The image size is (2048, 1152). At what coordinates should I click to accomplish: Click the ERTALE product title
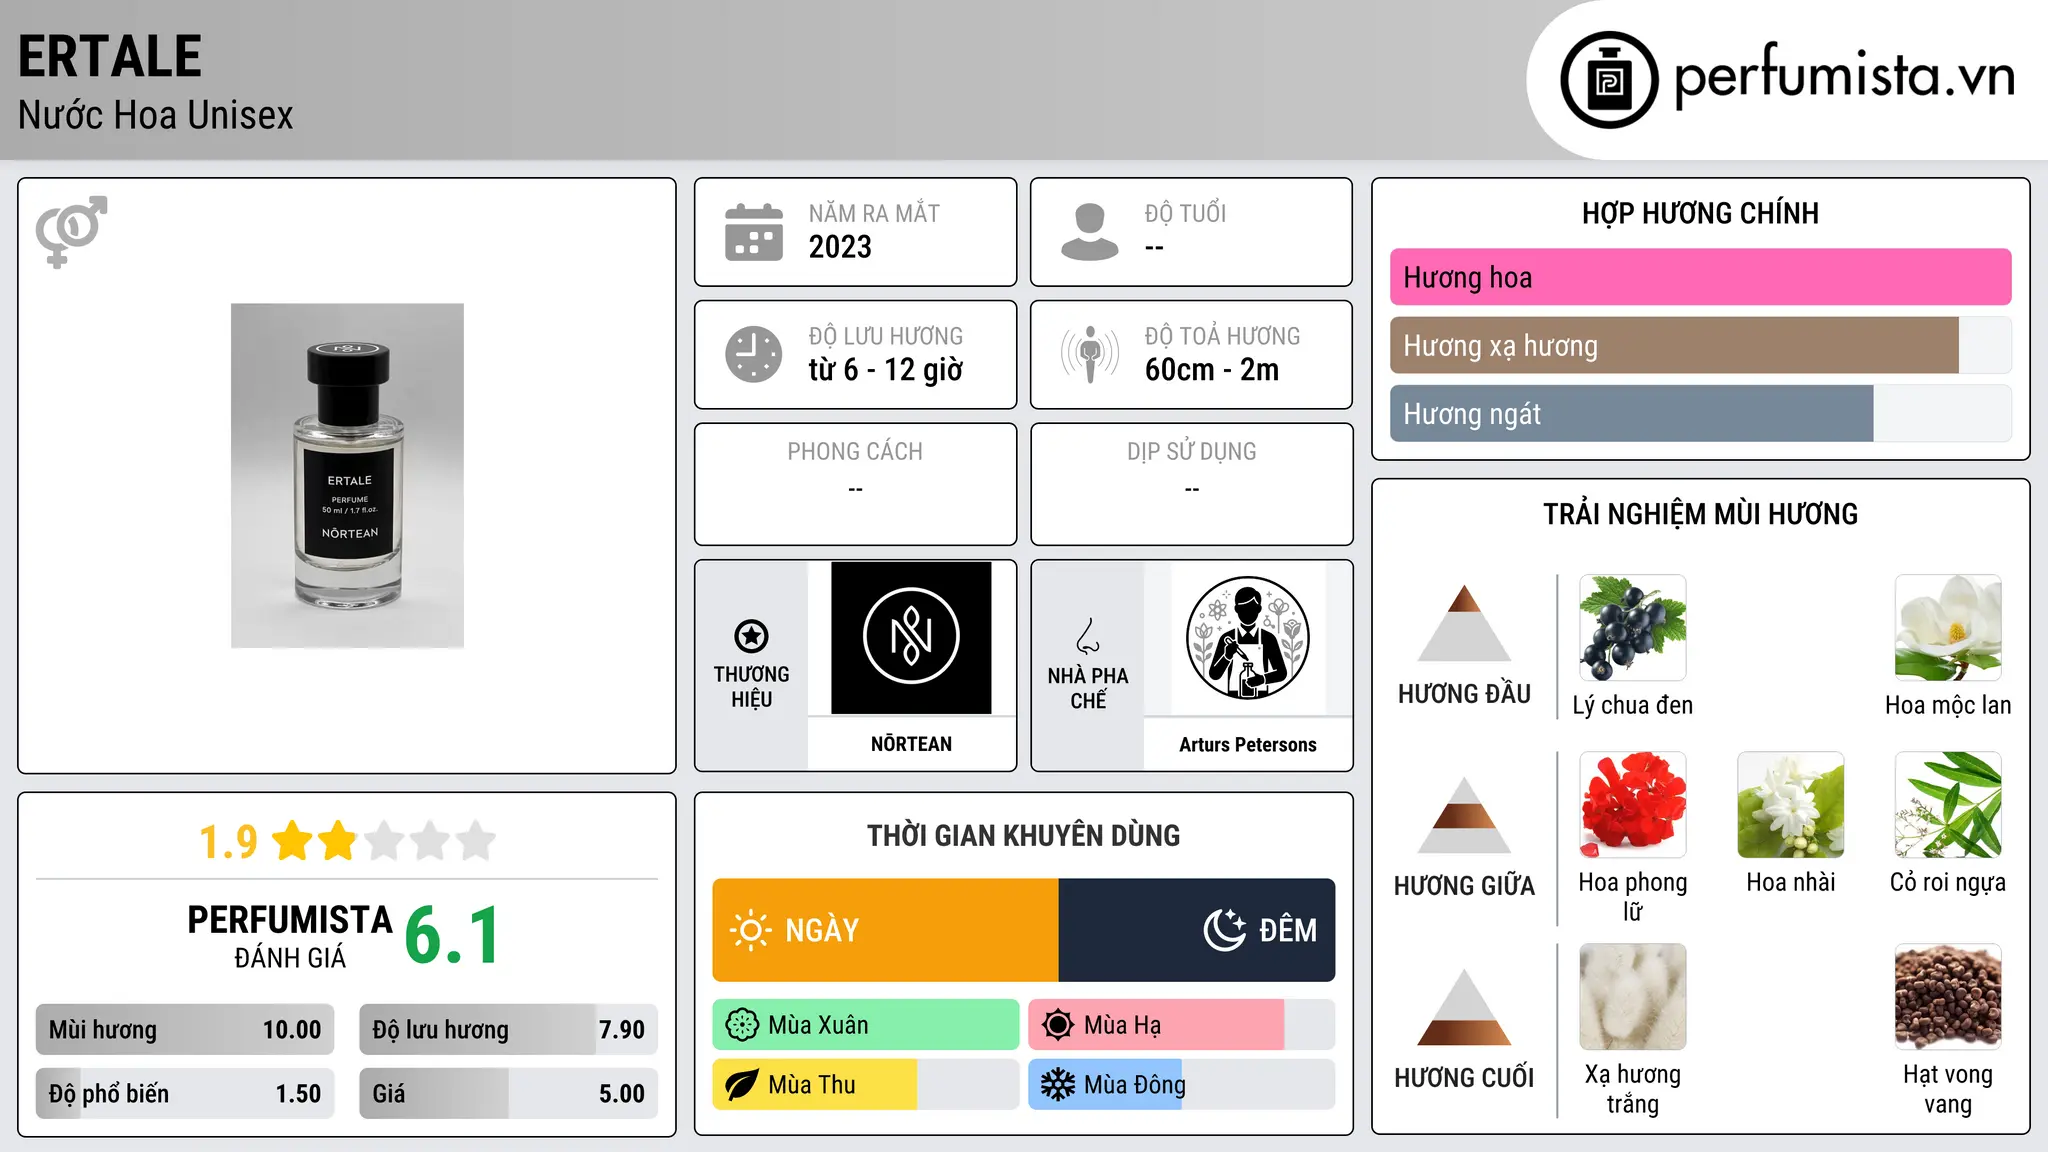pos(110,56)
